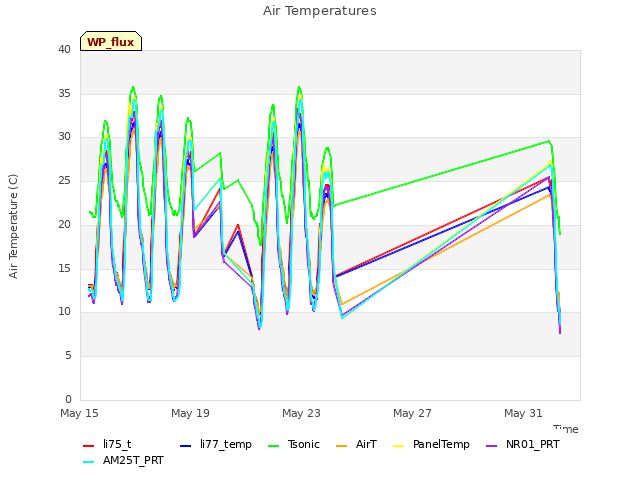Viewport: 640px width, 480px height.
Task: Click the Air Temperature (C) axis title
Action: click(13, 227)
